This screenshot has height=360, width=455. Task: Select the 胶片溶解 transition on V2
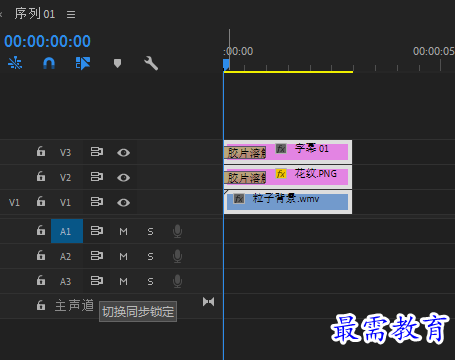(x=245, y=178)
